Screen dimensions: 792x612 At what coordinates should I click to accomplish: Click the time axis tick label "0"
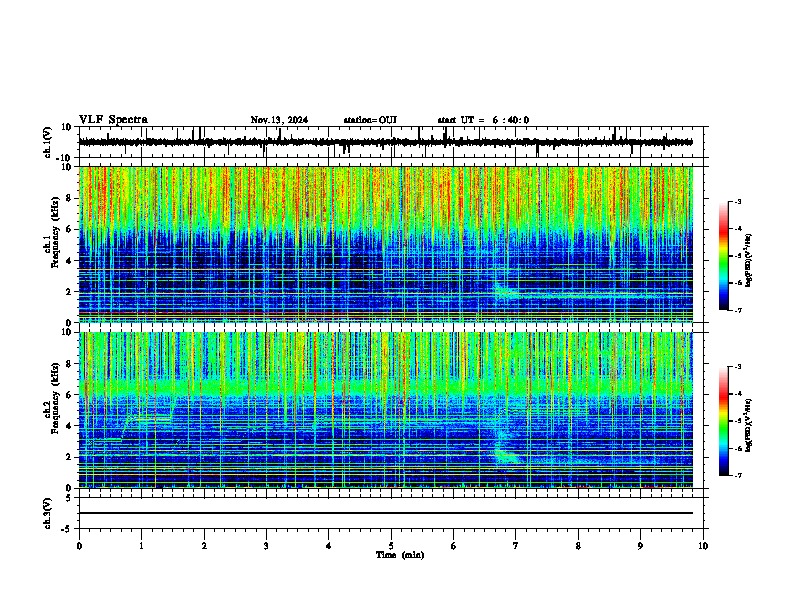[79, 546]
